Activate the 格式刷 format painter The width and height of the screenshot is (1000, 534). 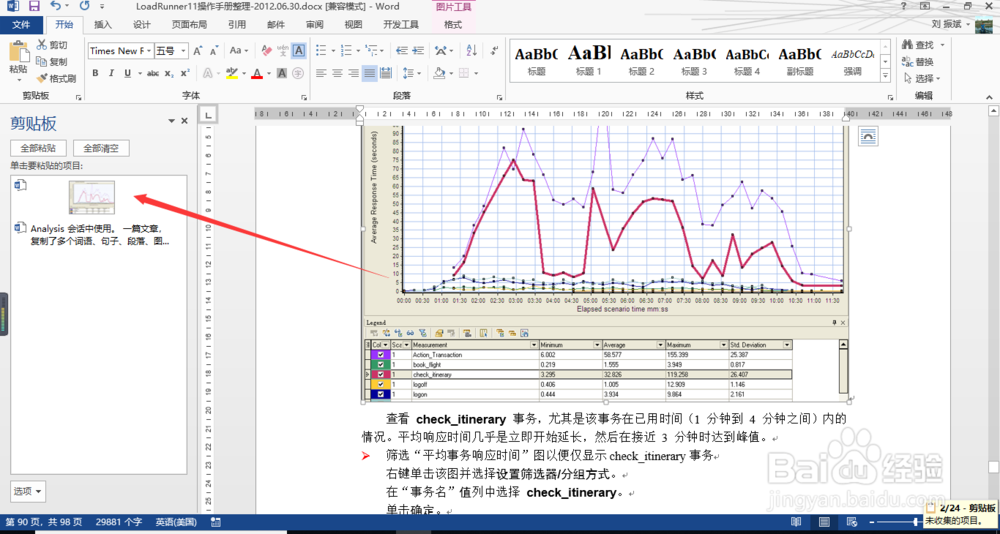pos(56,79)
